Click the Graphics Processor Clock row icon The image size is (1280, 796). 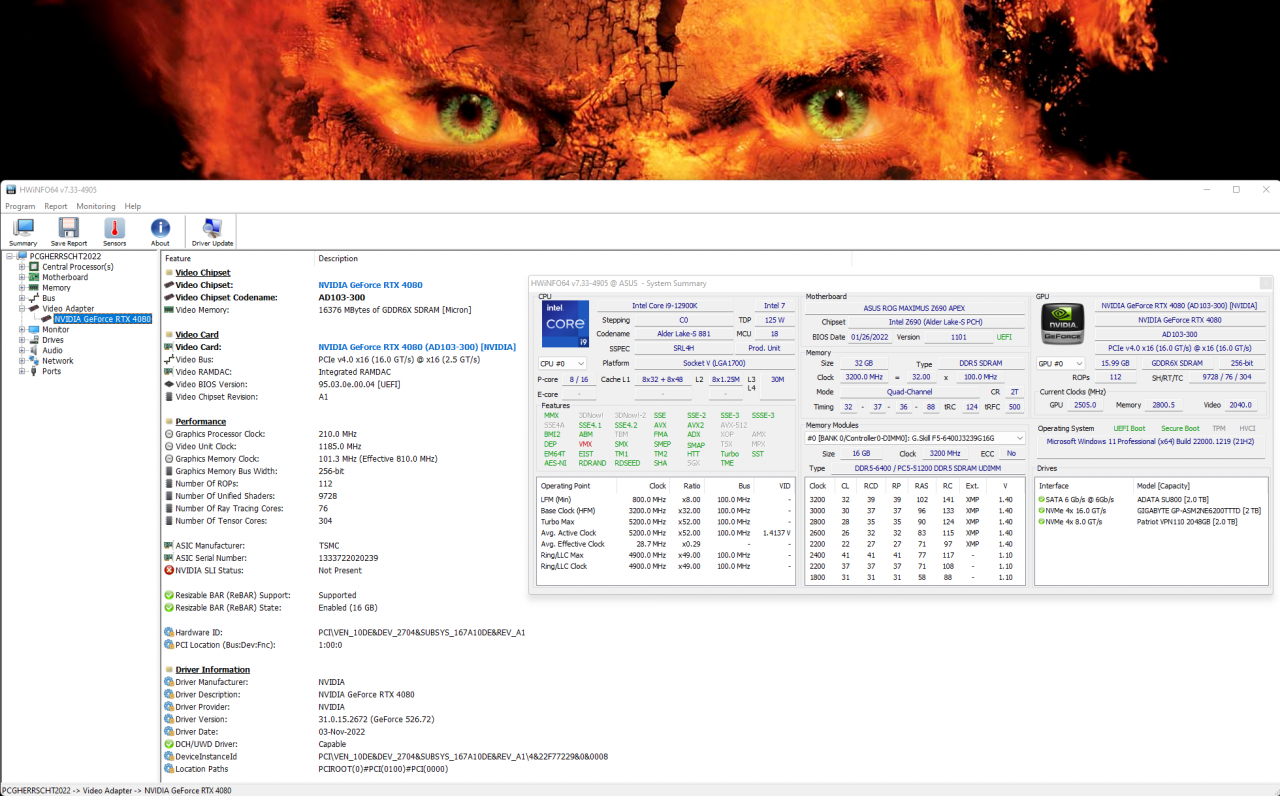pyautogui.click(x=169, y=434)
